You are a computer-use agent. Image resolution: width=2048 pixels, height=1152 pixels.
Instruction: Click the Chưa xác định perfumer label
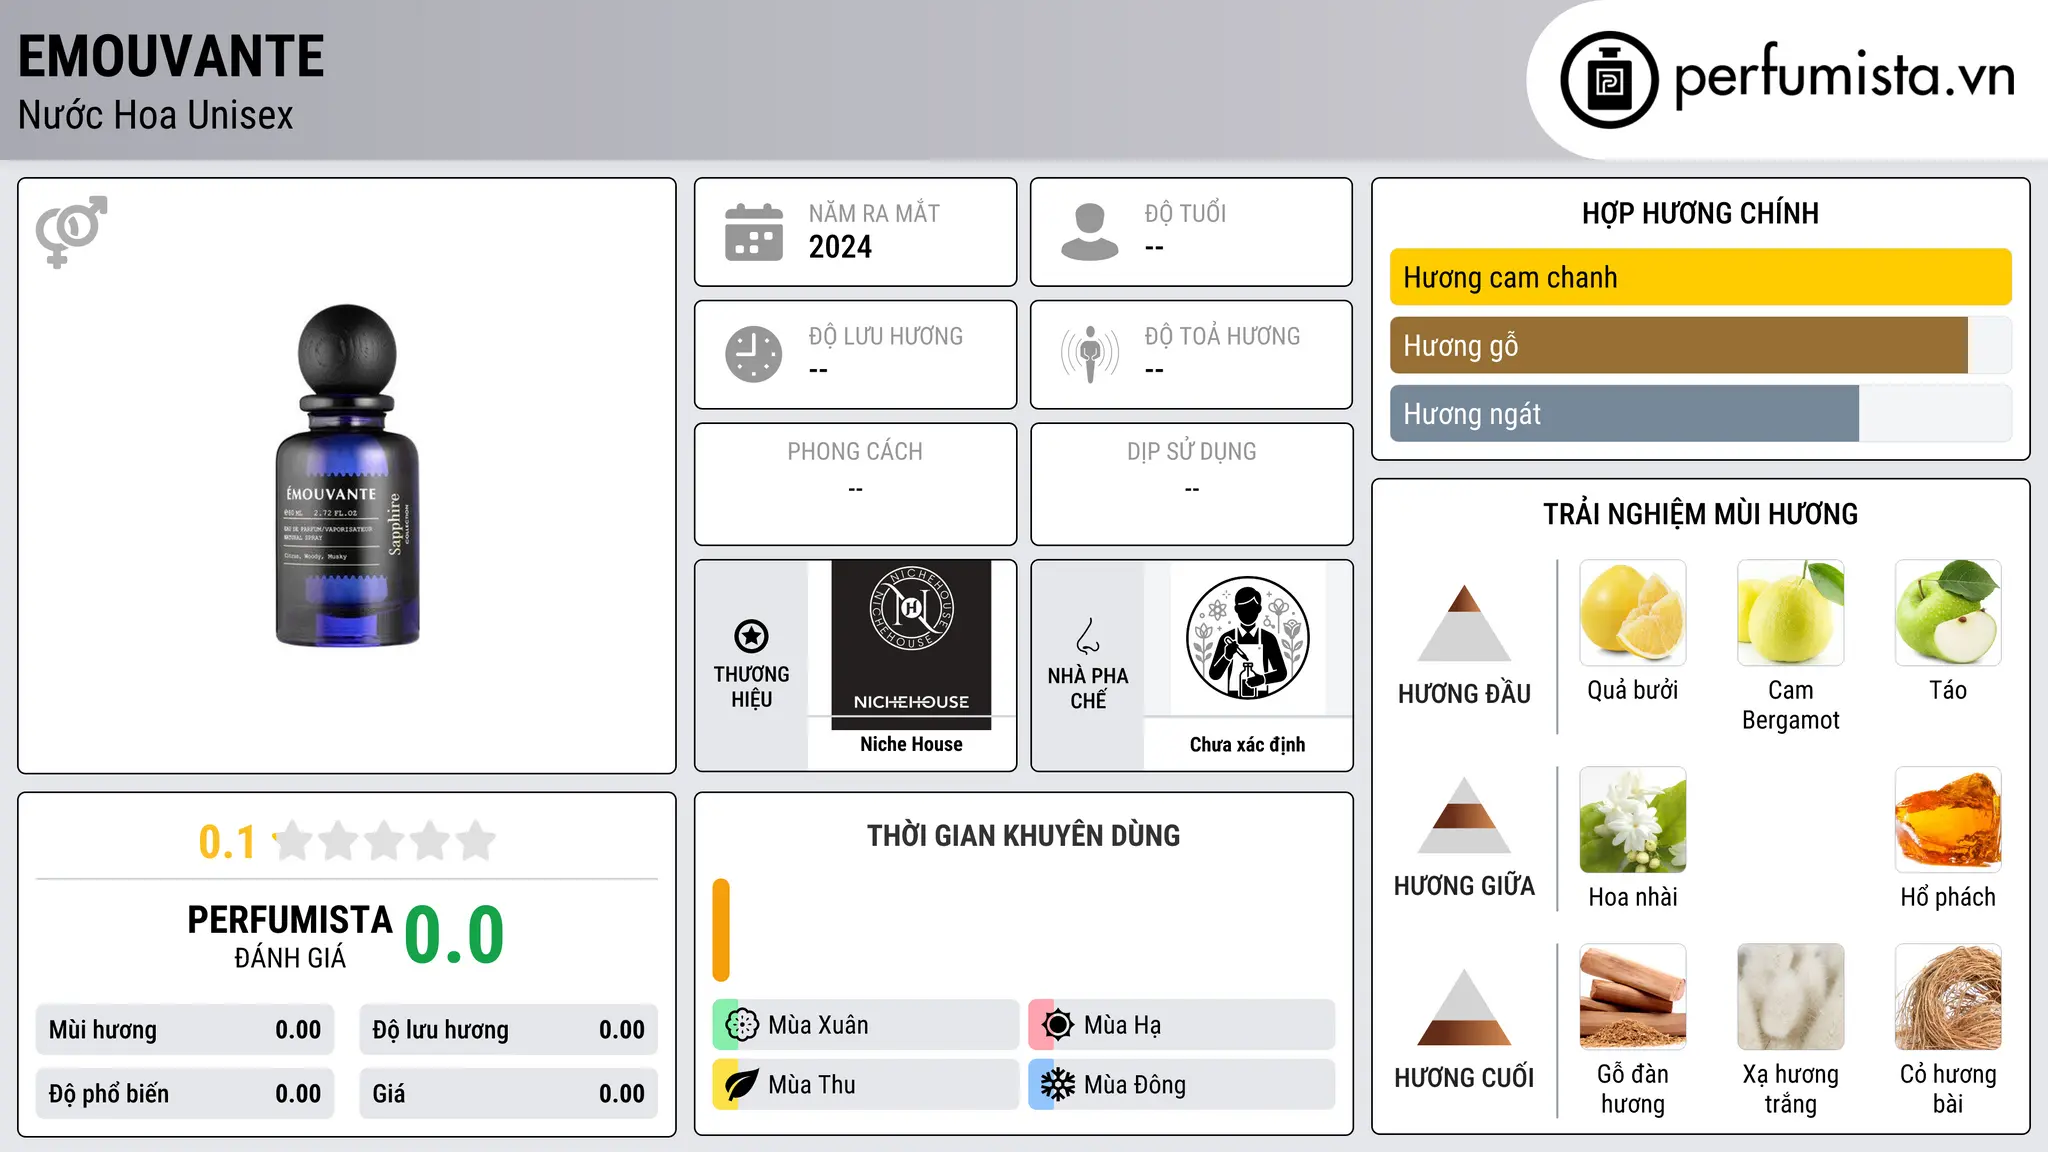pyautogui.click(x=1247, y=744)
